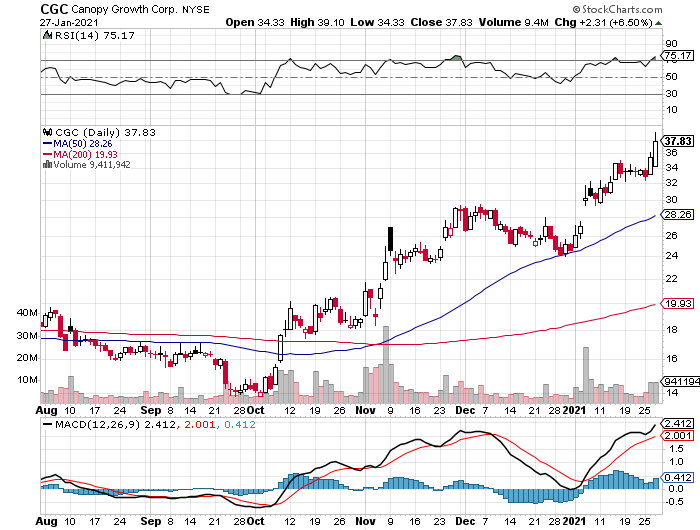Click the 22 price axis label
The width and height of the screenshot is (700, 530).
pos(671,279)
